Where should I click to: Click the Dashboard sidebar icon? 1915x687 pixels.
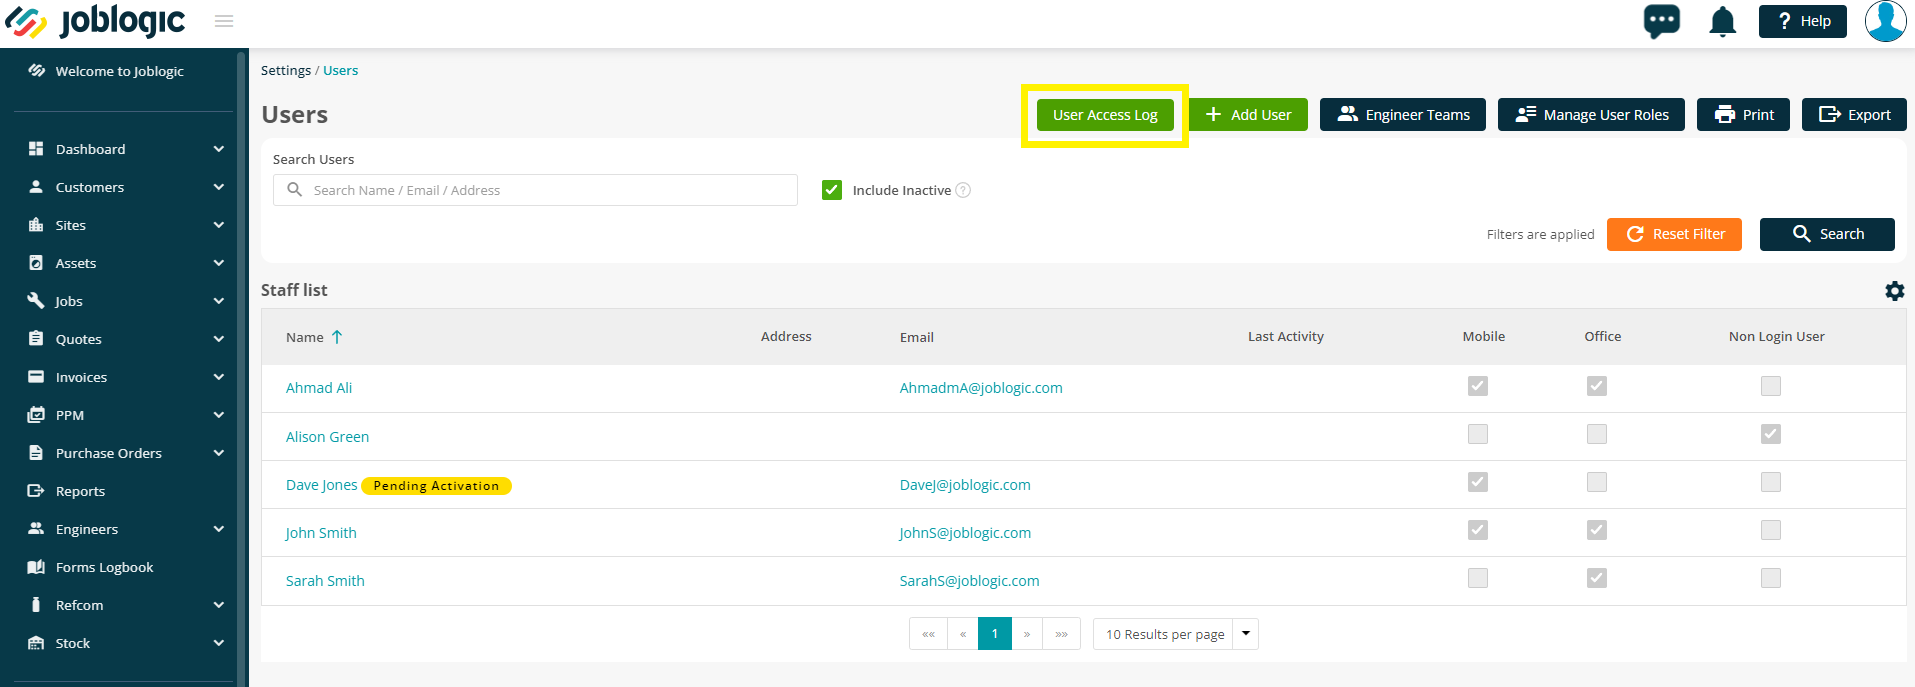point(36,149)
